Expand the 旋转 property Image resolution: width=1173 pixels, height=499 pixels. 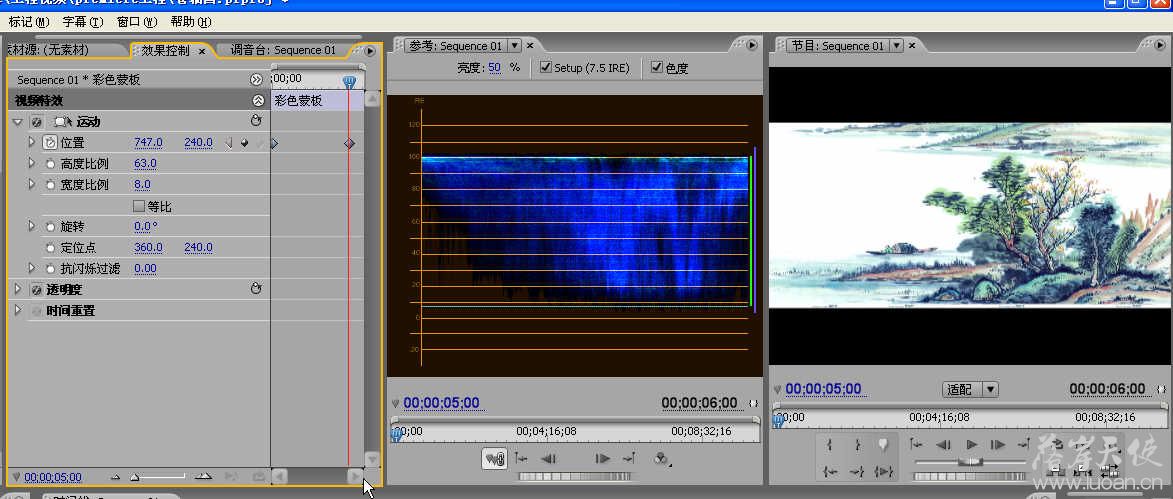31,225
